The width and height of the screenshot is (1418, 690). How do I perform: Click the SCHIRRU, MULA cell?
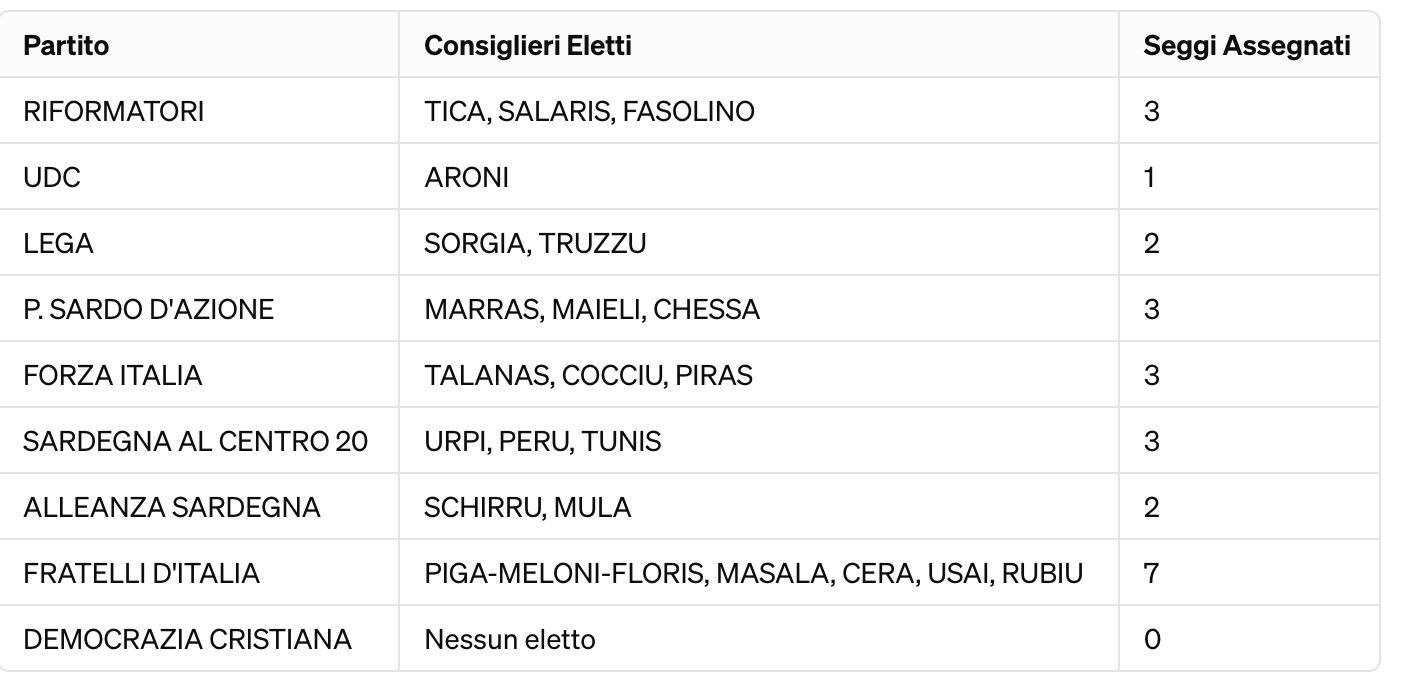point(527,508)
